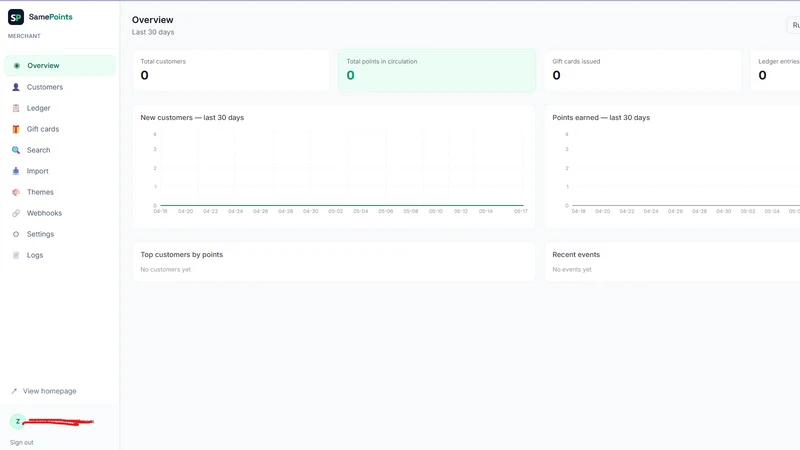The height and width of the screenshot is (450, 800).
Task: Open the Gift cards section
Action: [x=60, y=129]
